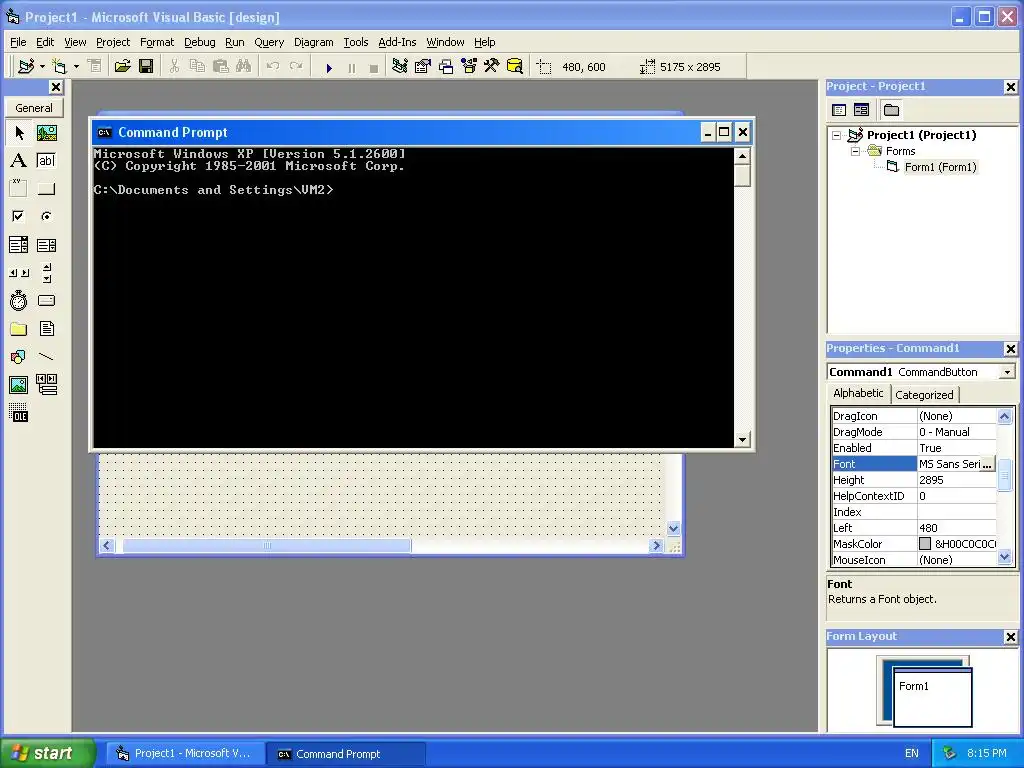Viewport: 1024px width, 768px height.
Task: Select the Timer control tool
Action: coord(18,300)
